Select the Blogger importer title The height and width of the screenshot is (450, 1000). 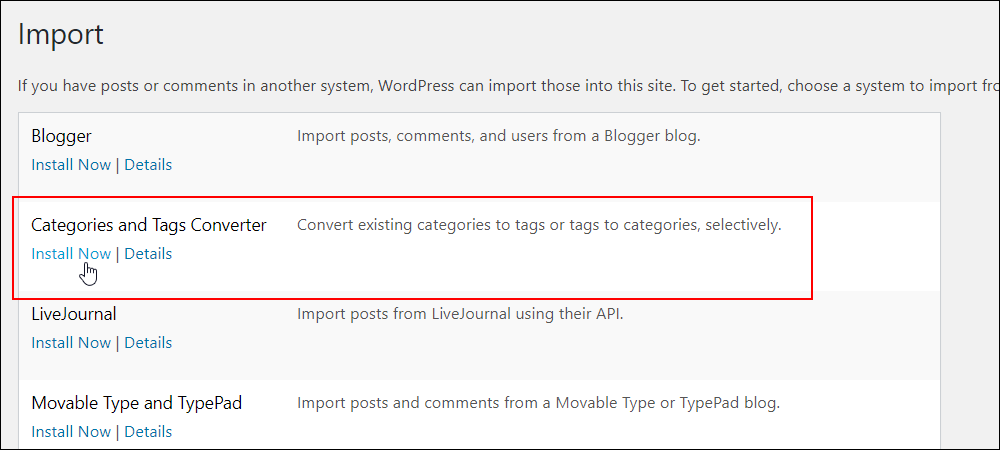click(61, 136)
